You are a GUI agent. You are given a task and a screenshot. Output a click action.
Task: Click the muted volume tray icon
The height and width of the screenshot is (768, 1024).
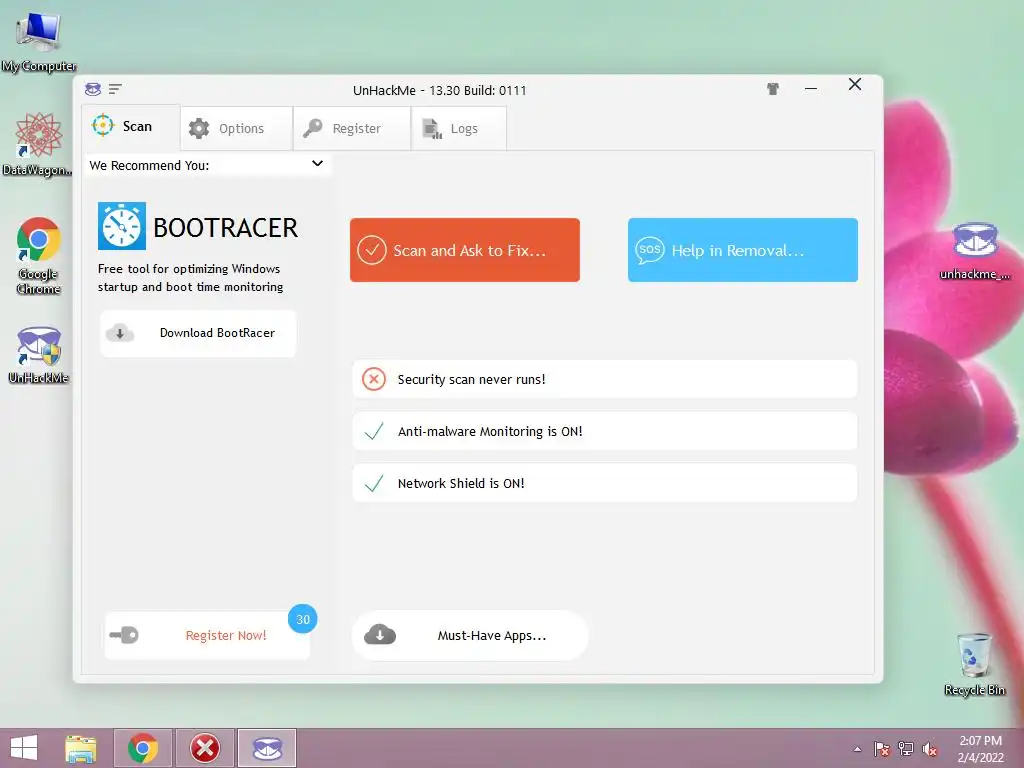point(930,749)
